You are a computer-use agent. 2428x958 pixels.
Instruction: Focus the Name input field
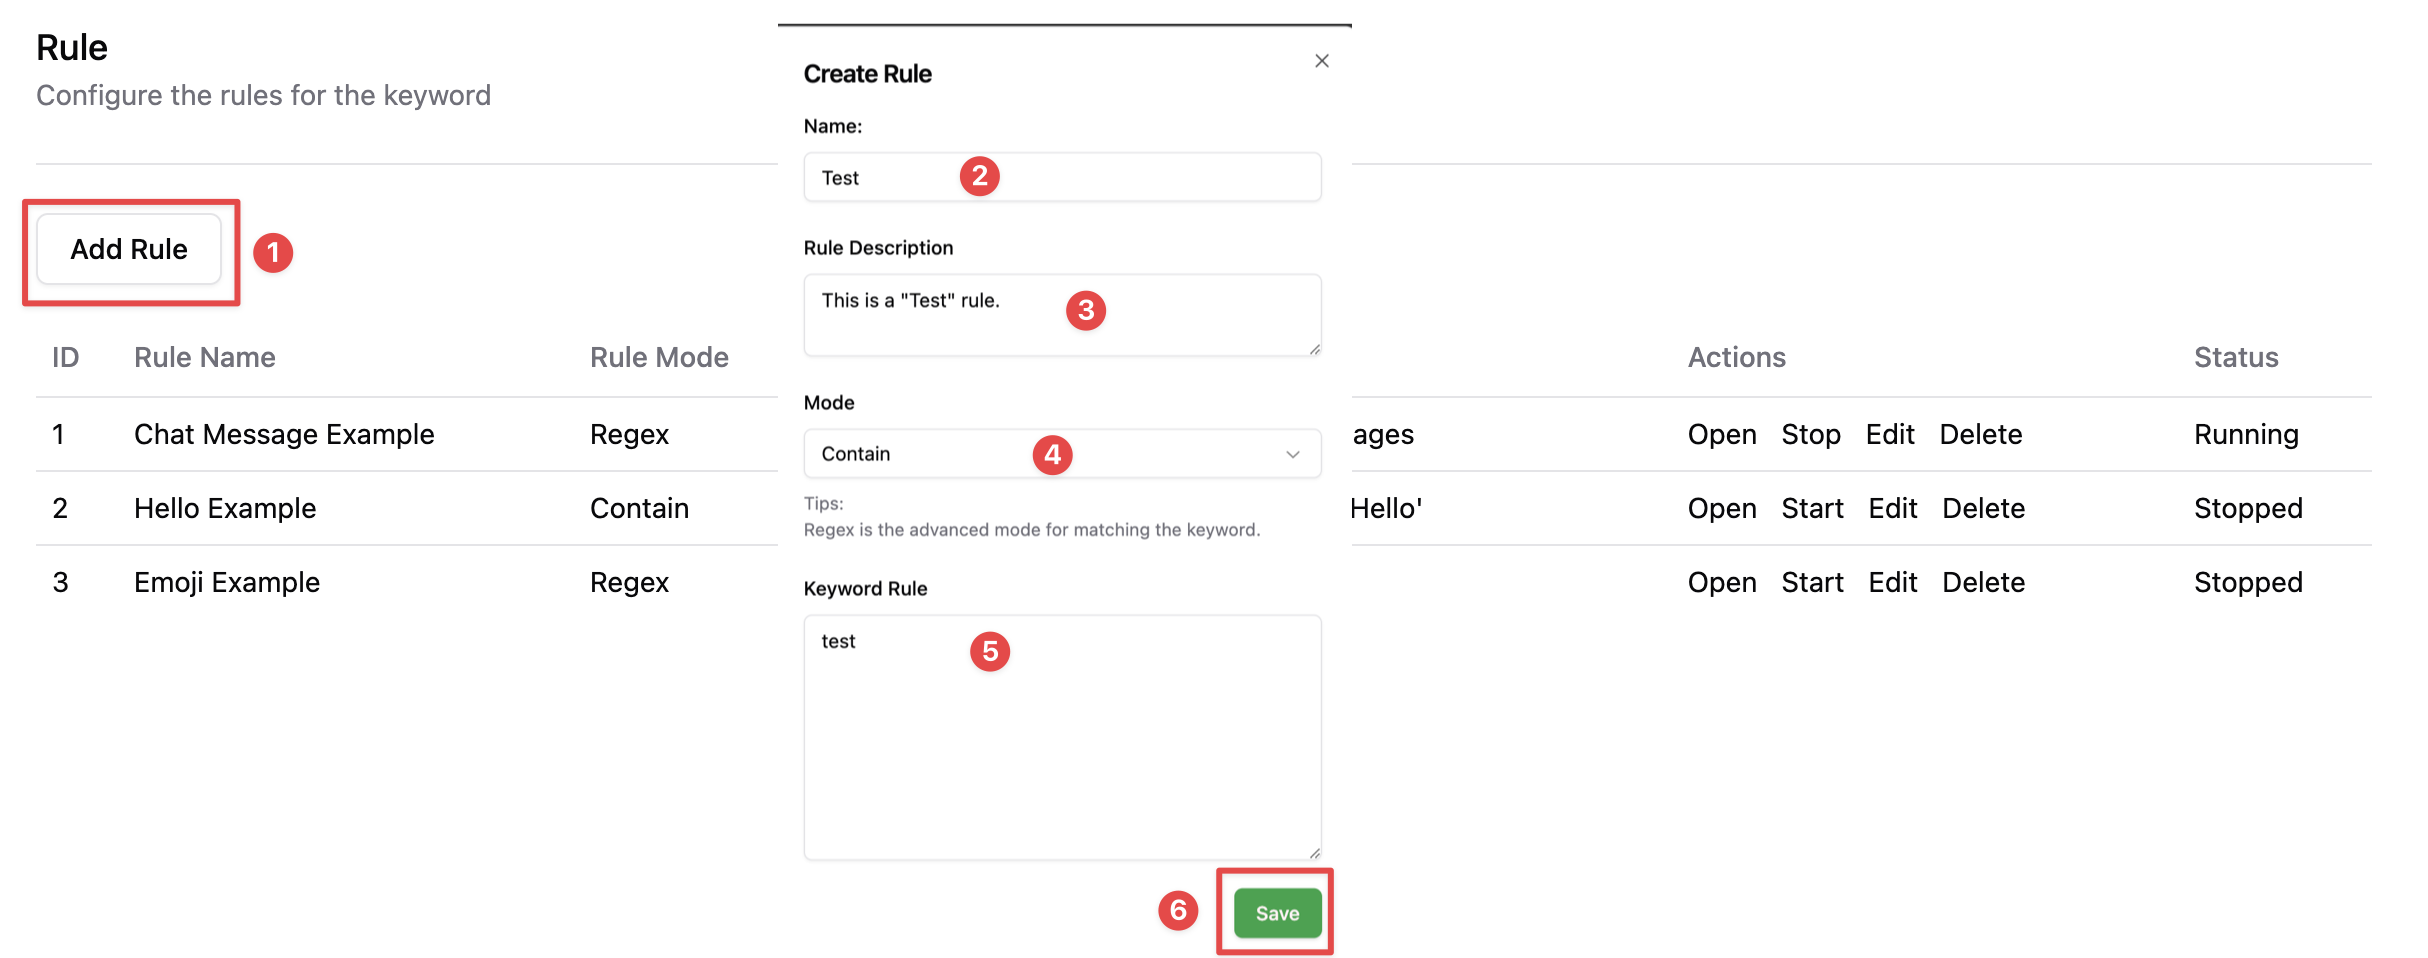(x=1062, y=177)
